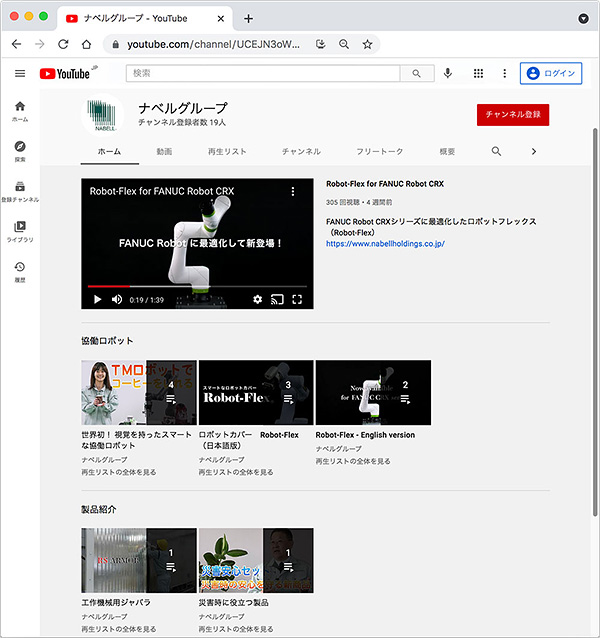Open Home in left sidebar
Viewport: 600px width, 638px height.
20,111
